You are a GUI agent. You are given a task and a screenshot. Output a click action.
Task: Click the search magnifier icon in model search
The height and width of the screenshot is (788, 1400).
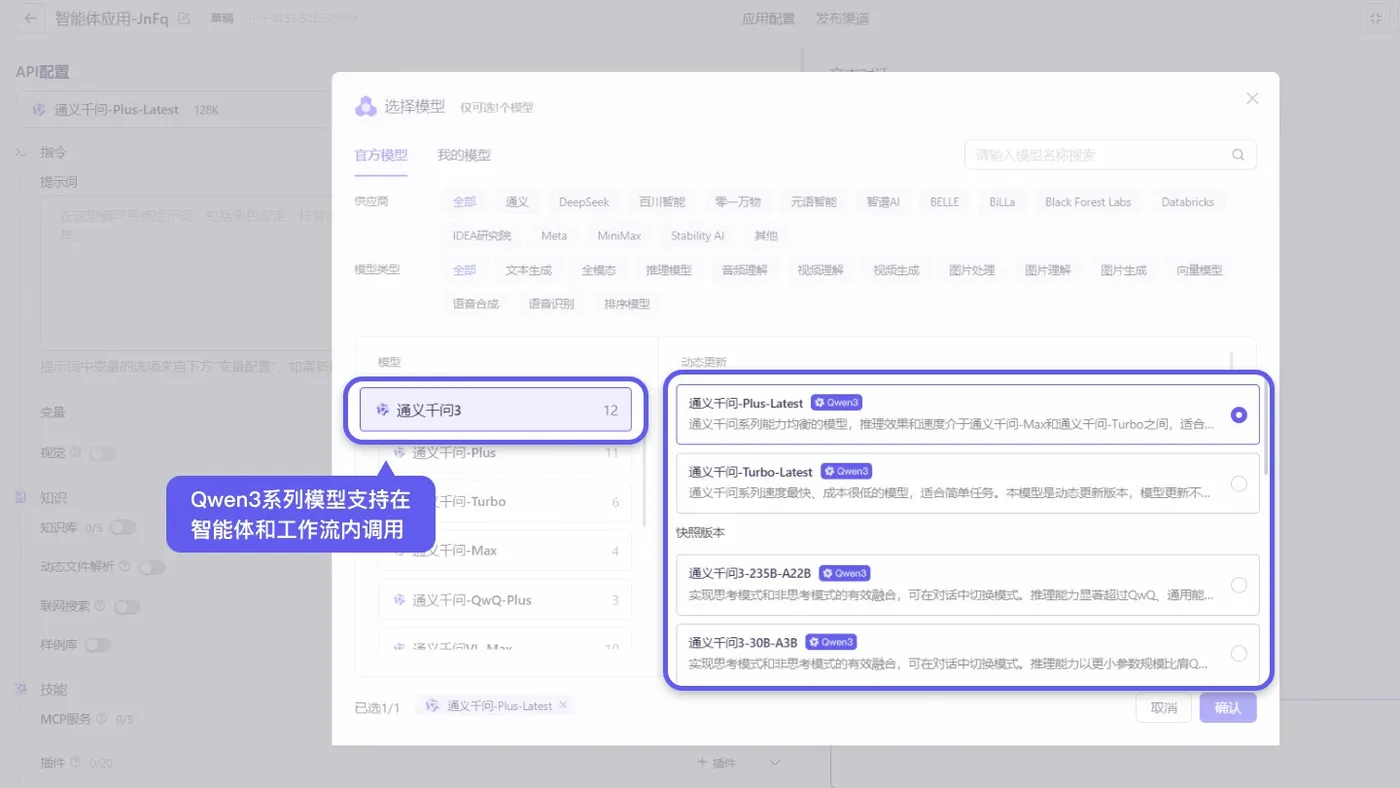pos(1238,155)
